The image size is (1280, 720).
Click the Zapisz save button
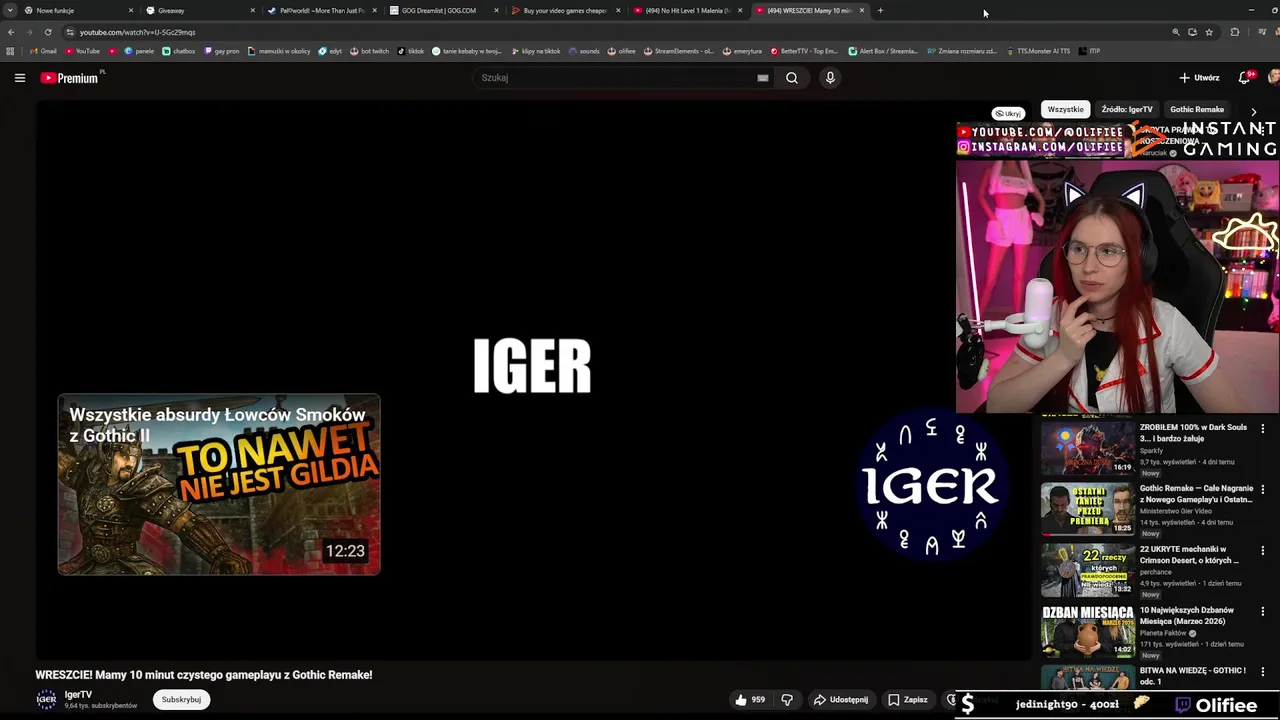coord(908,700)
